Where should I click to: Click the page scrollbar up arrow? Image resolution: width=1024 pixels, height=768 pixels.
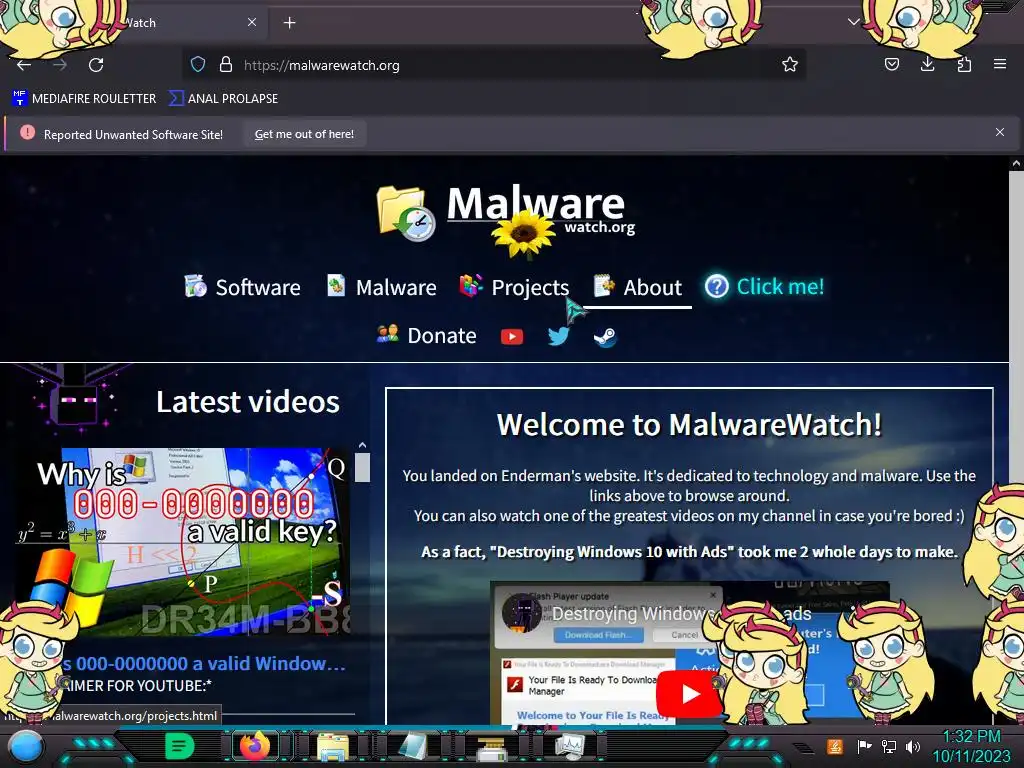(1016, 164)
